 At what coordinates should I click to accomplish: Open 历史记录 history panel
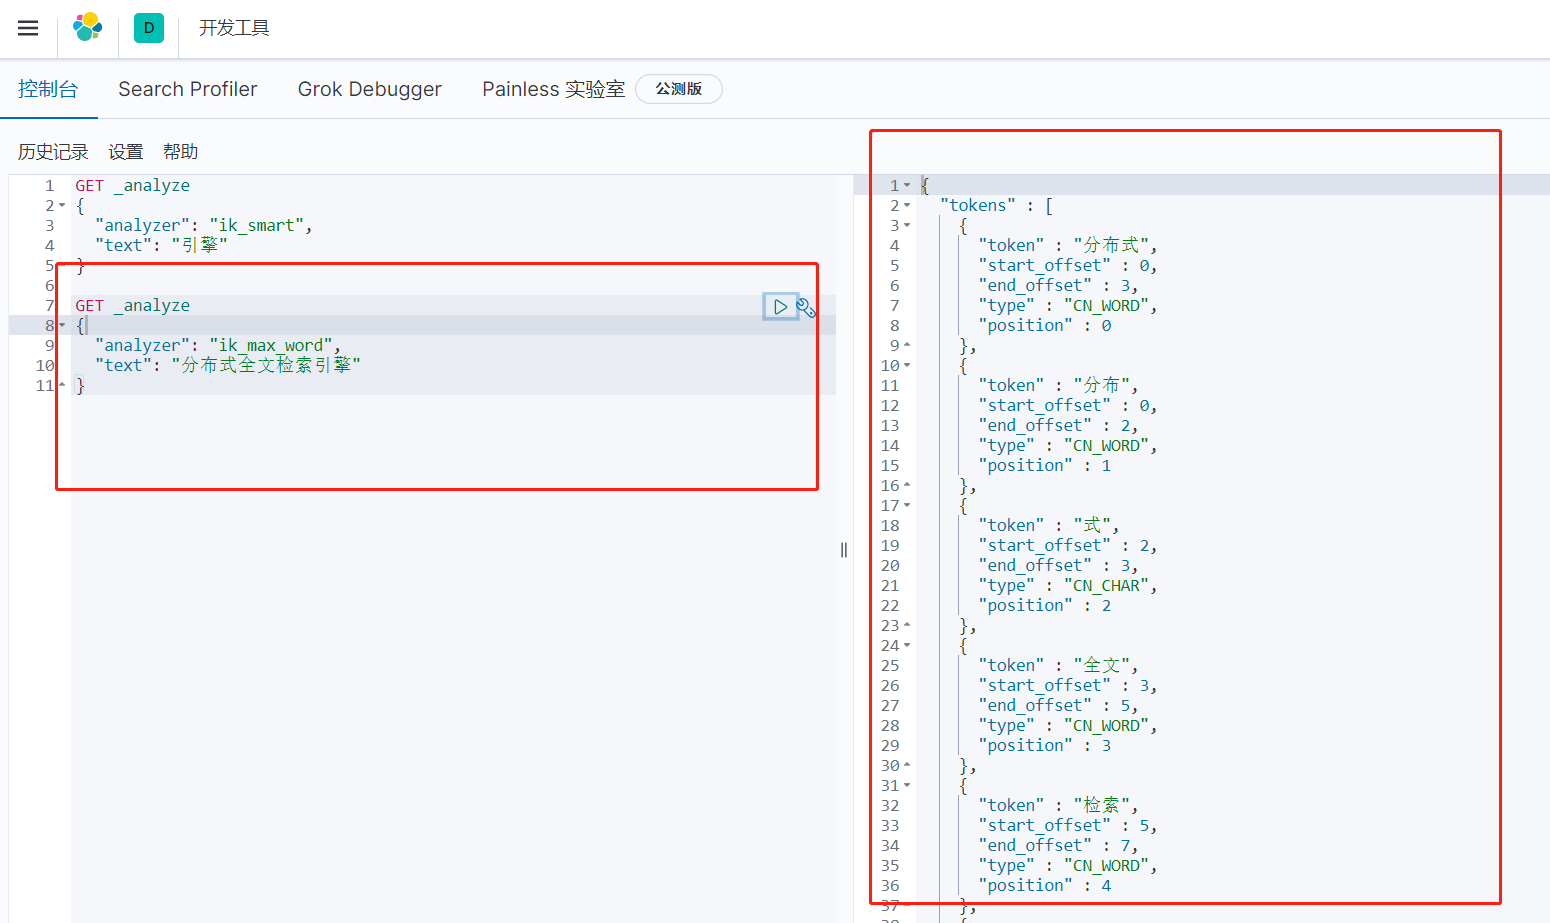pos(53,152)
